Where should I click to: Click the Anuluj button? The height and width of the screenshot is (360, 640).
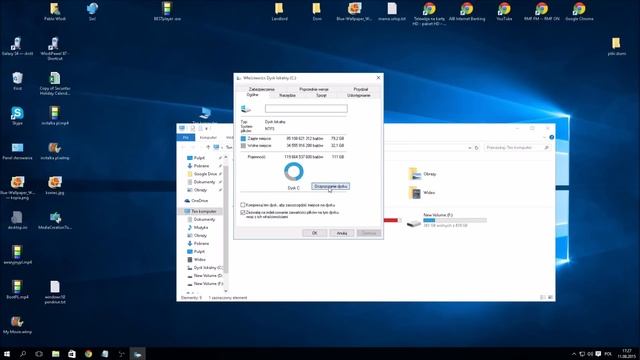342,233
